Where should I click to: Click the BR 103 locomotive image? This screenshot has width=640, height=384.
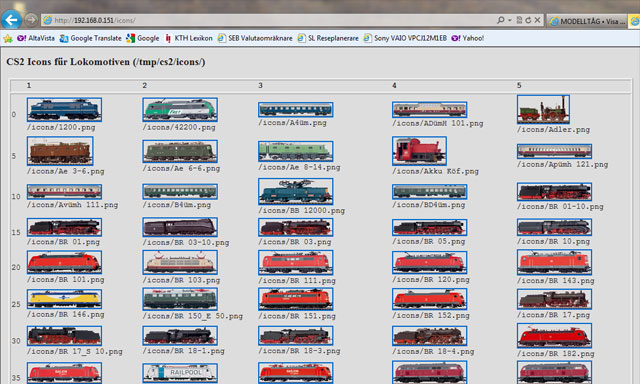(180, 262)
